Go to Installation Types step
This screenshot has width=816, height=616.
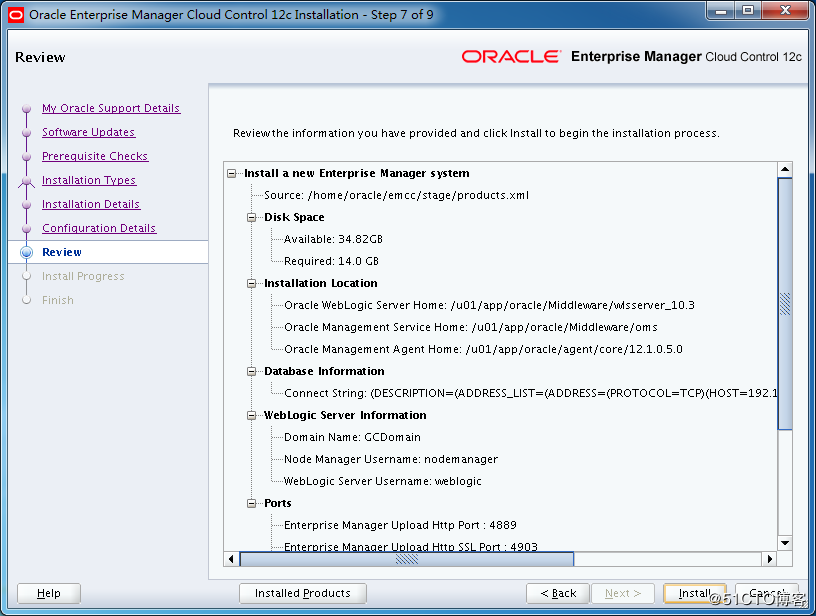tap(89, 180)
